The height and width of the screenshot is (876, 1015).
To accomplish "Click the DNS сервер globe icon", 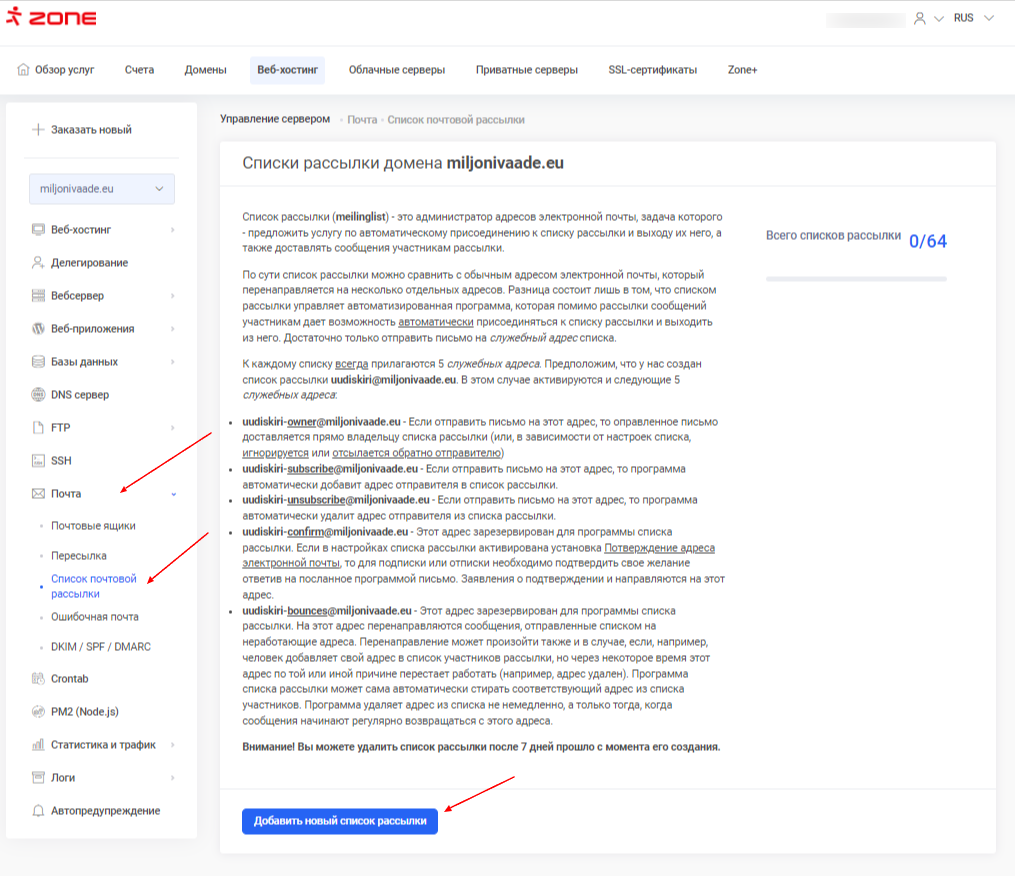I will pos(38,395).
